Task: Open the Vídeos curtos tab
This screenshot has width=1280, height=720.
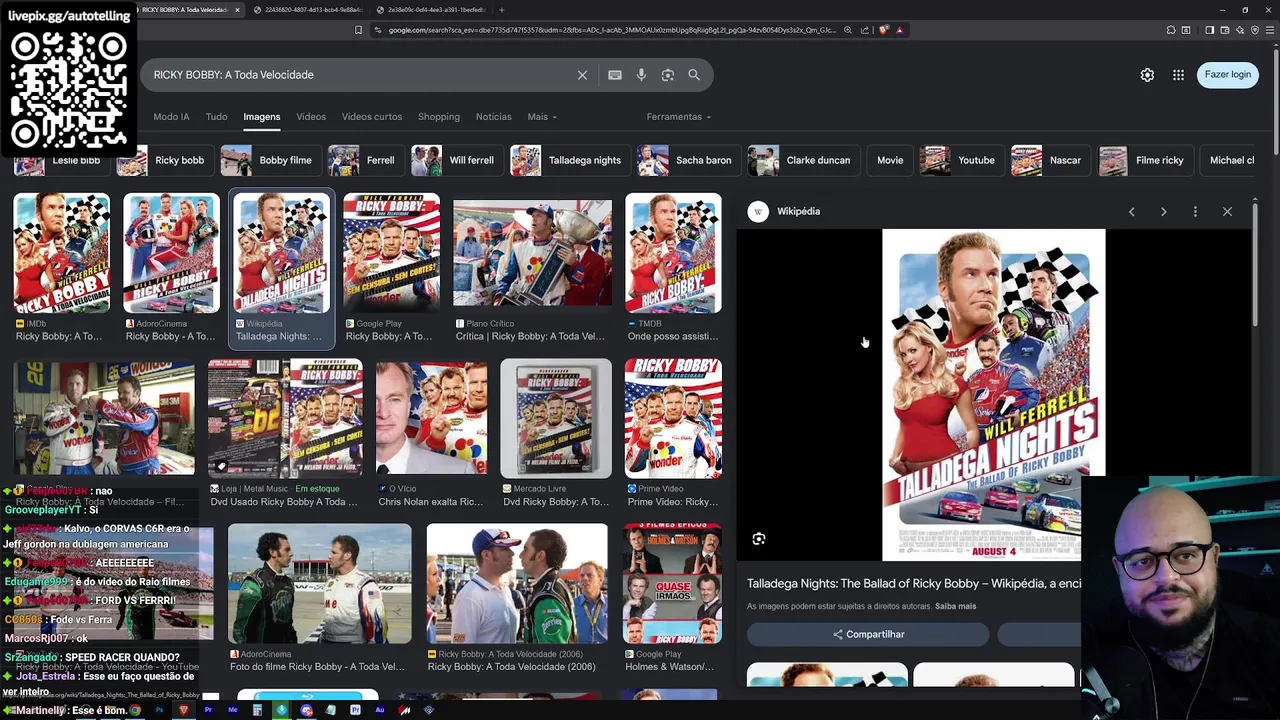Action: [x=372, y=117]
